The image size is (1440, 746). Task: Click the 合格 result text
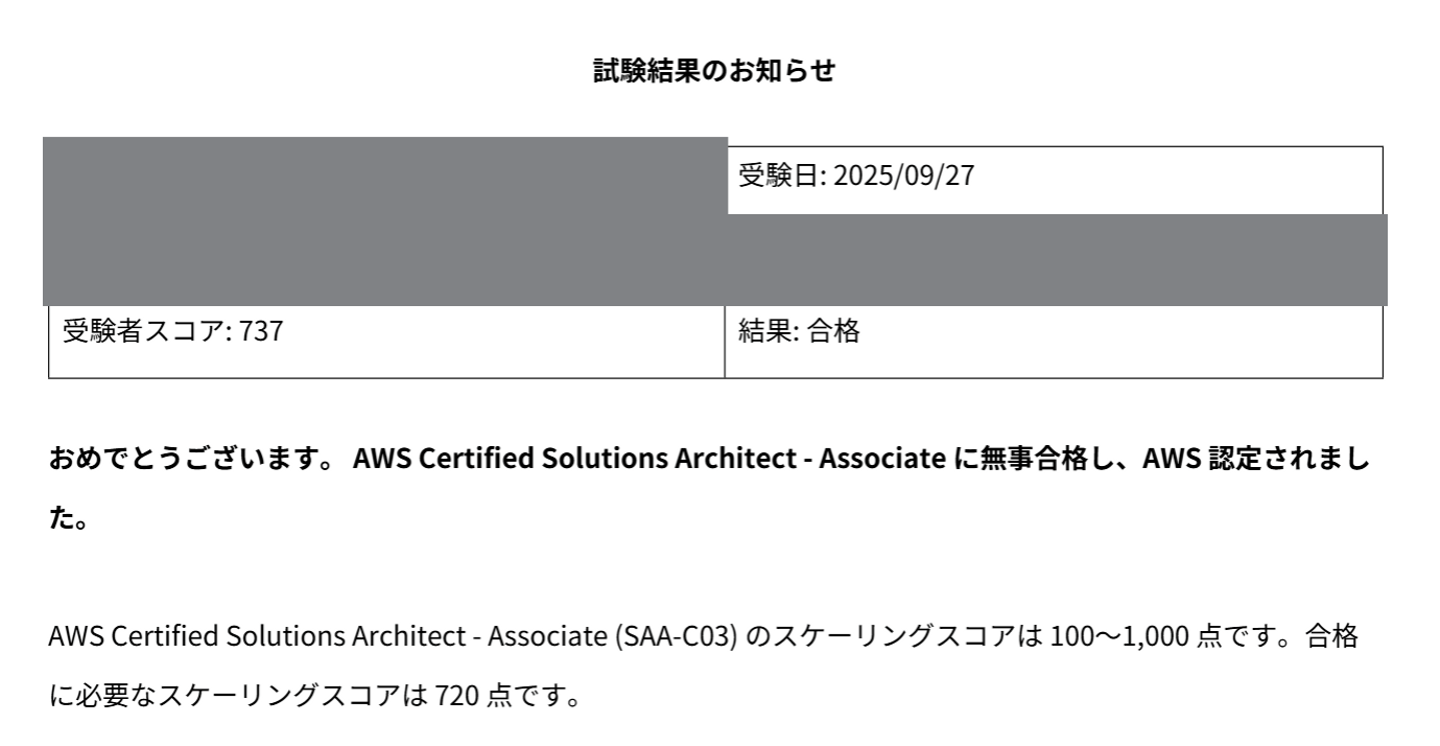click(833, 331)
